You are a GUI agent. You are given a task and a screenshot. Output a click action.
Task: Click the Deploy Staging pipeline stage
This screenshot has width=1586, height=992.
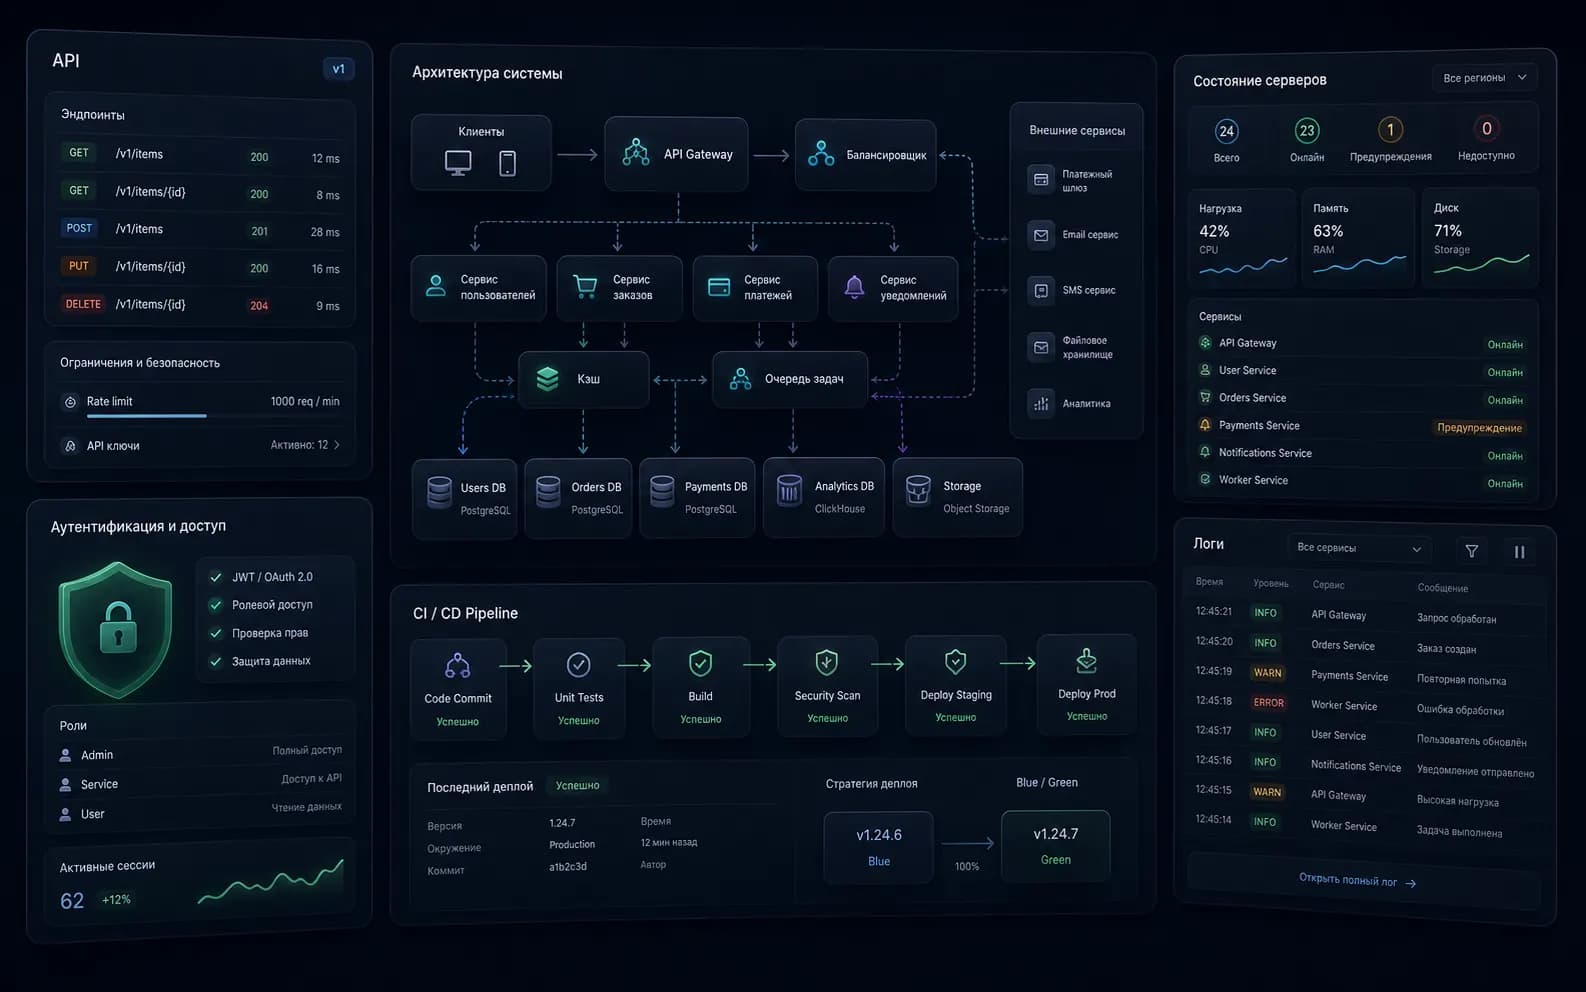coord(956,685)
